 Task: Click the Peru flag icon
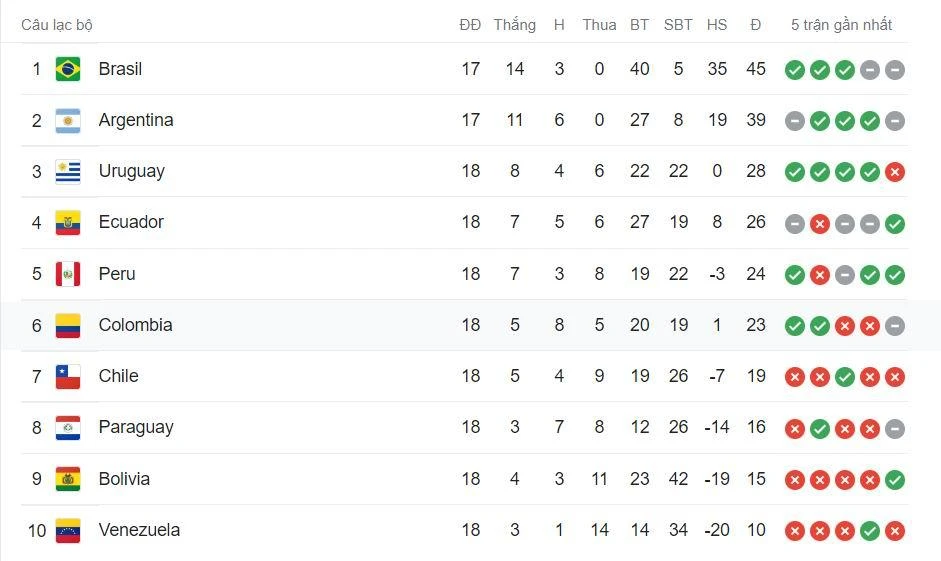(x=68, y=274)
